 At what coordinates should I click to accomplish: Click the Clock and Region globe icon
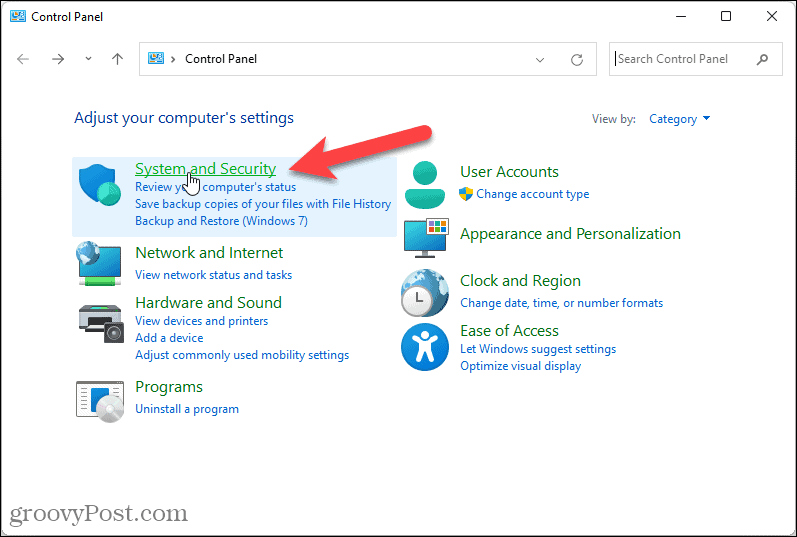click(425, 293)
